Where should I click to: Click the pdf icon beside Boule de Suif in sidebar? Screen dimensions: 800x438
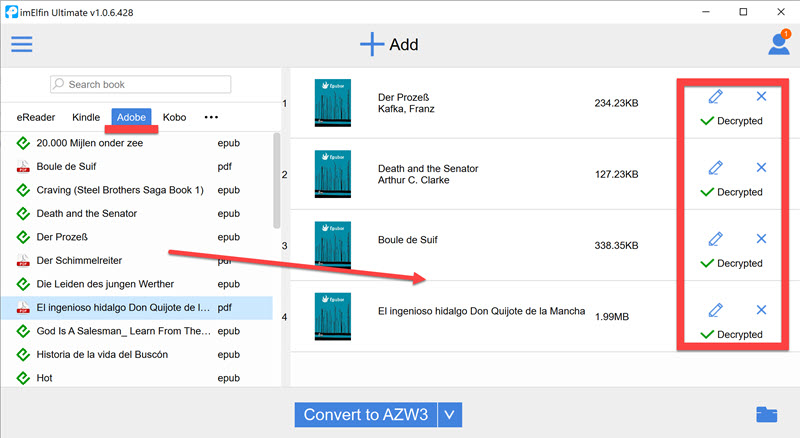(23, 166)
